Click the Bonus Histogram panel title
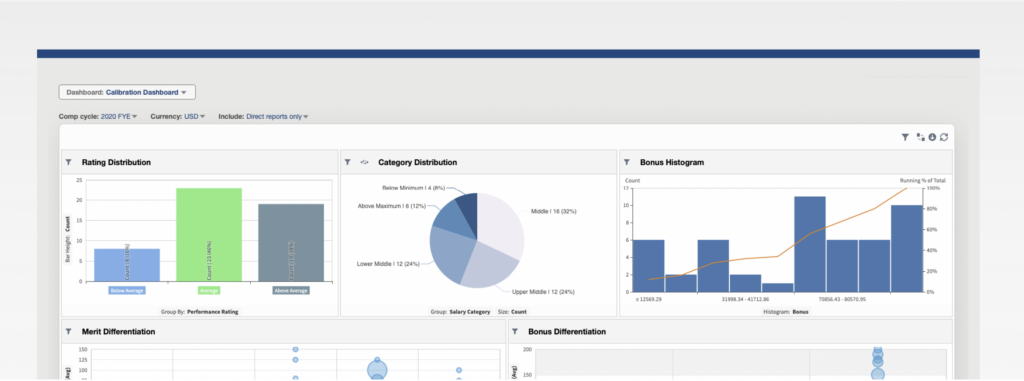Image resolution: width=1024 pixels, height=381 pixels. point(672,162)
